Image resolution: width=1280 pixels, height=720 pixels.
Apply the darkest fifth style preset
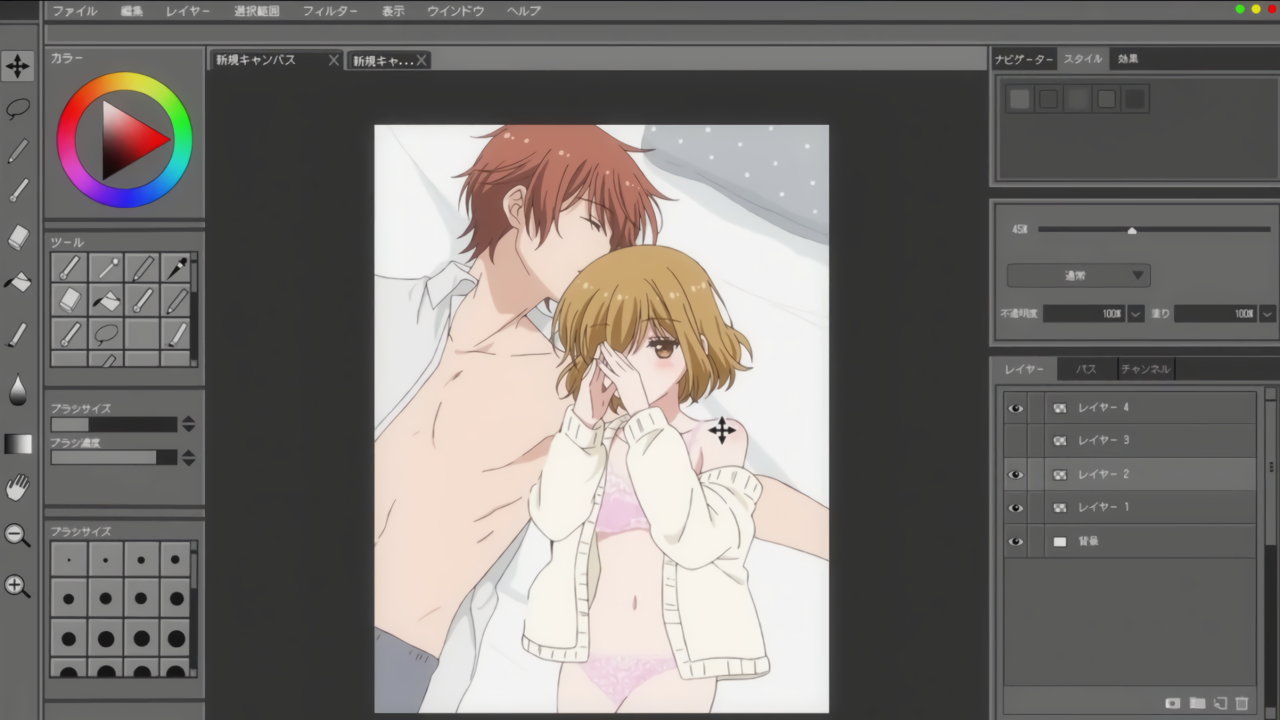[x=1135, y=99]
